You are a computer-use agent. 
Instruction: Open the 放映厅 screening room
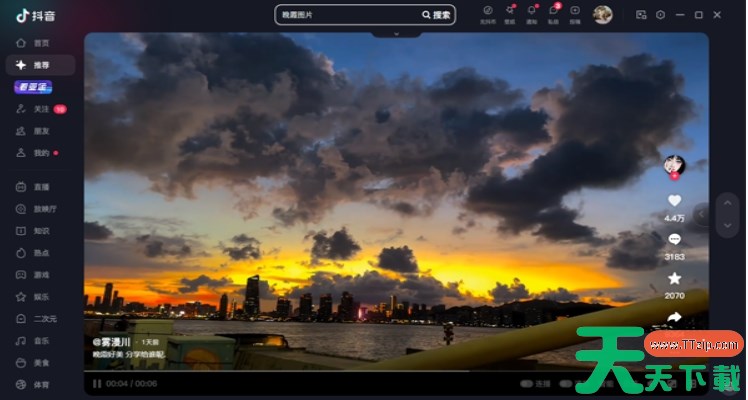[36, 209]
